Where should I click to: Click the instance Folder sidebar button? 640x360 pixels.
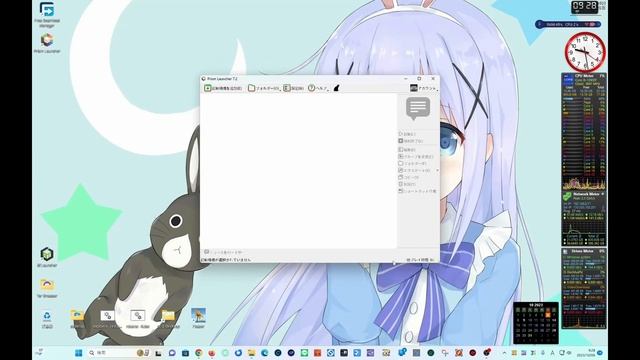pyautogui.click(x=412, y=163)
